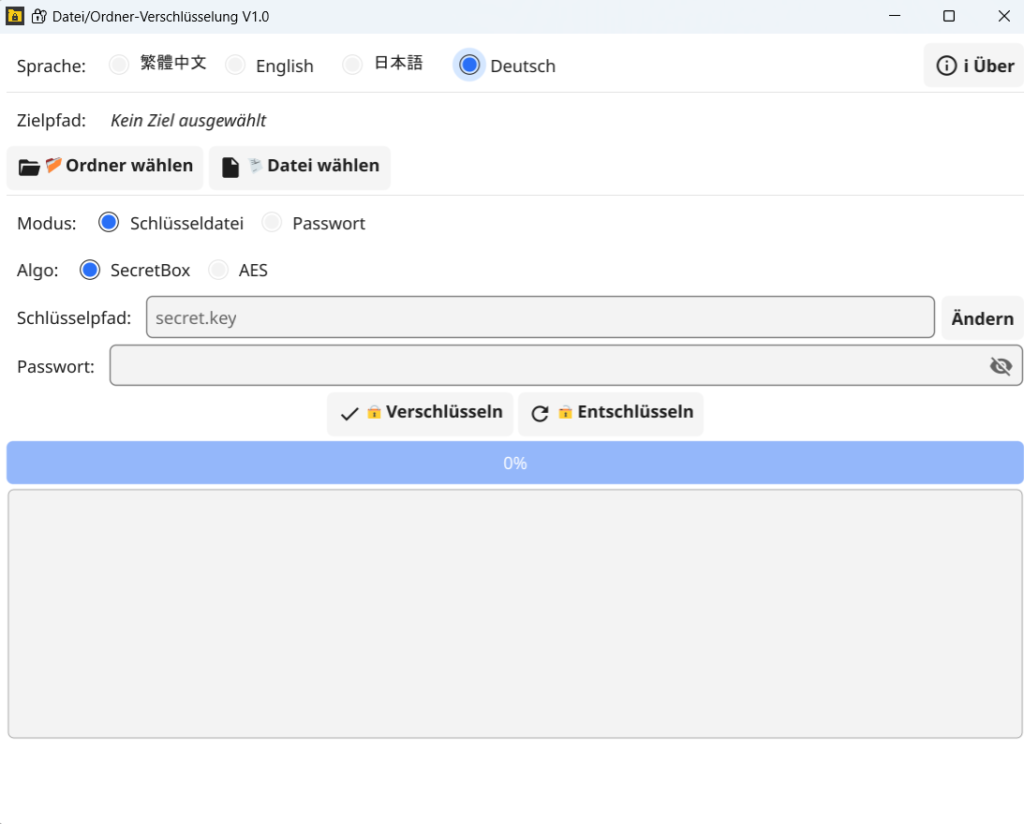Click the info circle icon on Über
1024x824 pixels.
pos(945,66)
